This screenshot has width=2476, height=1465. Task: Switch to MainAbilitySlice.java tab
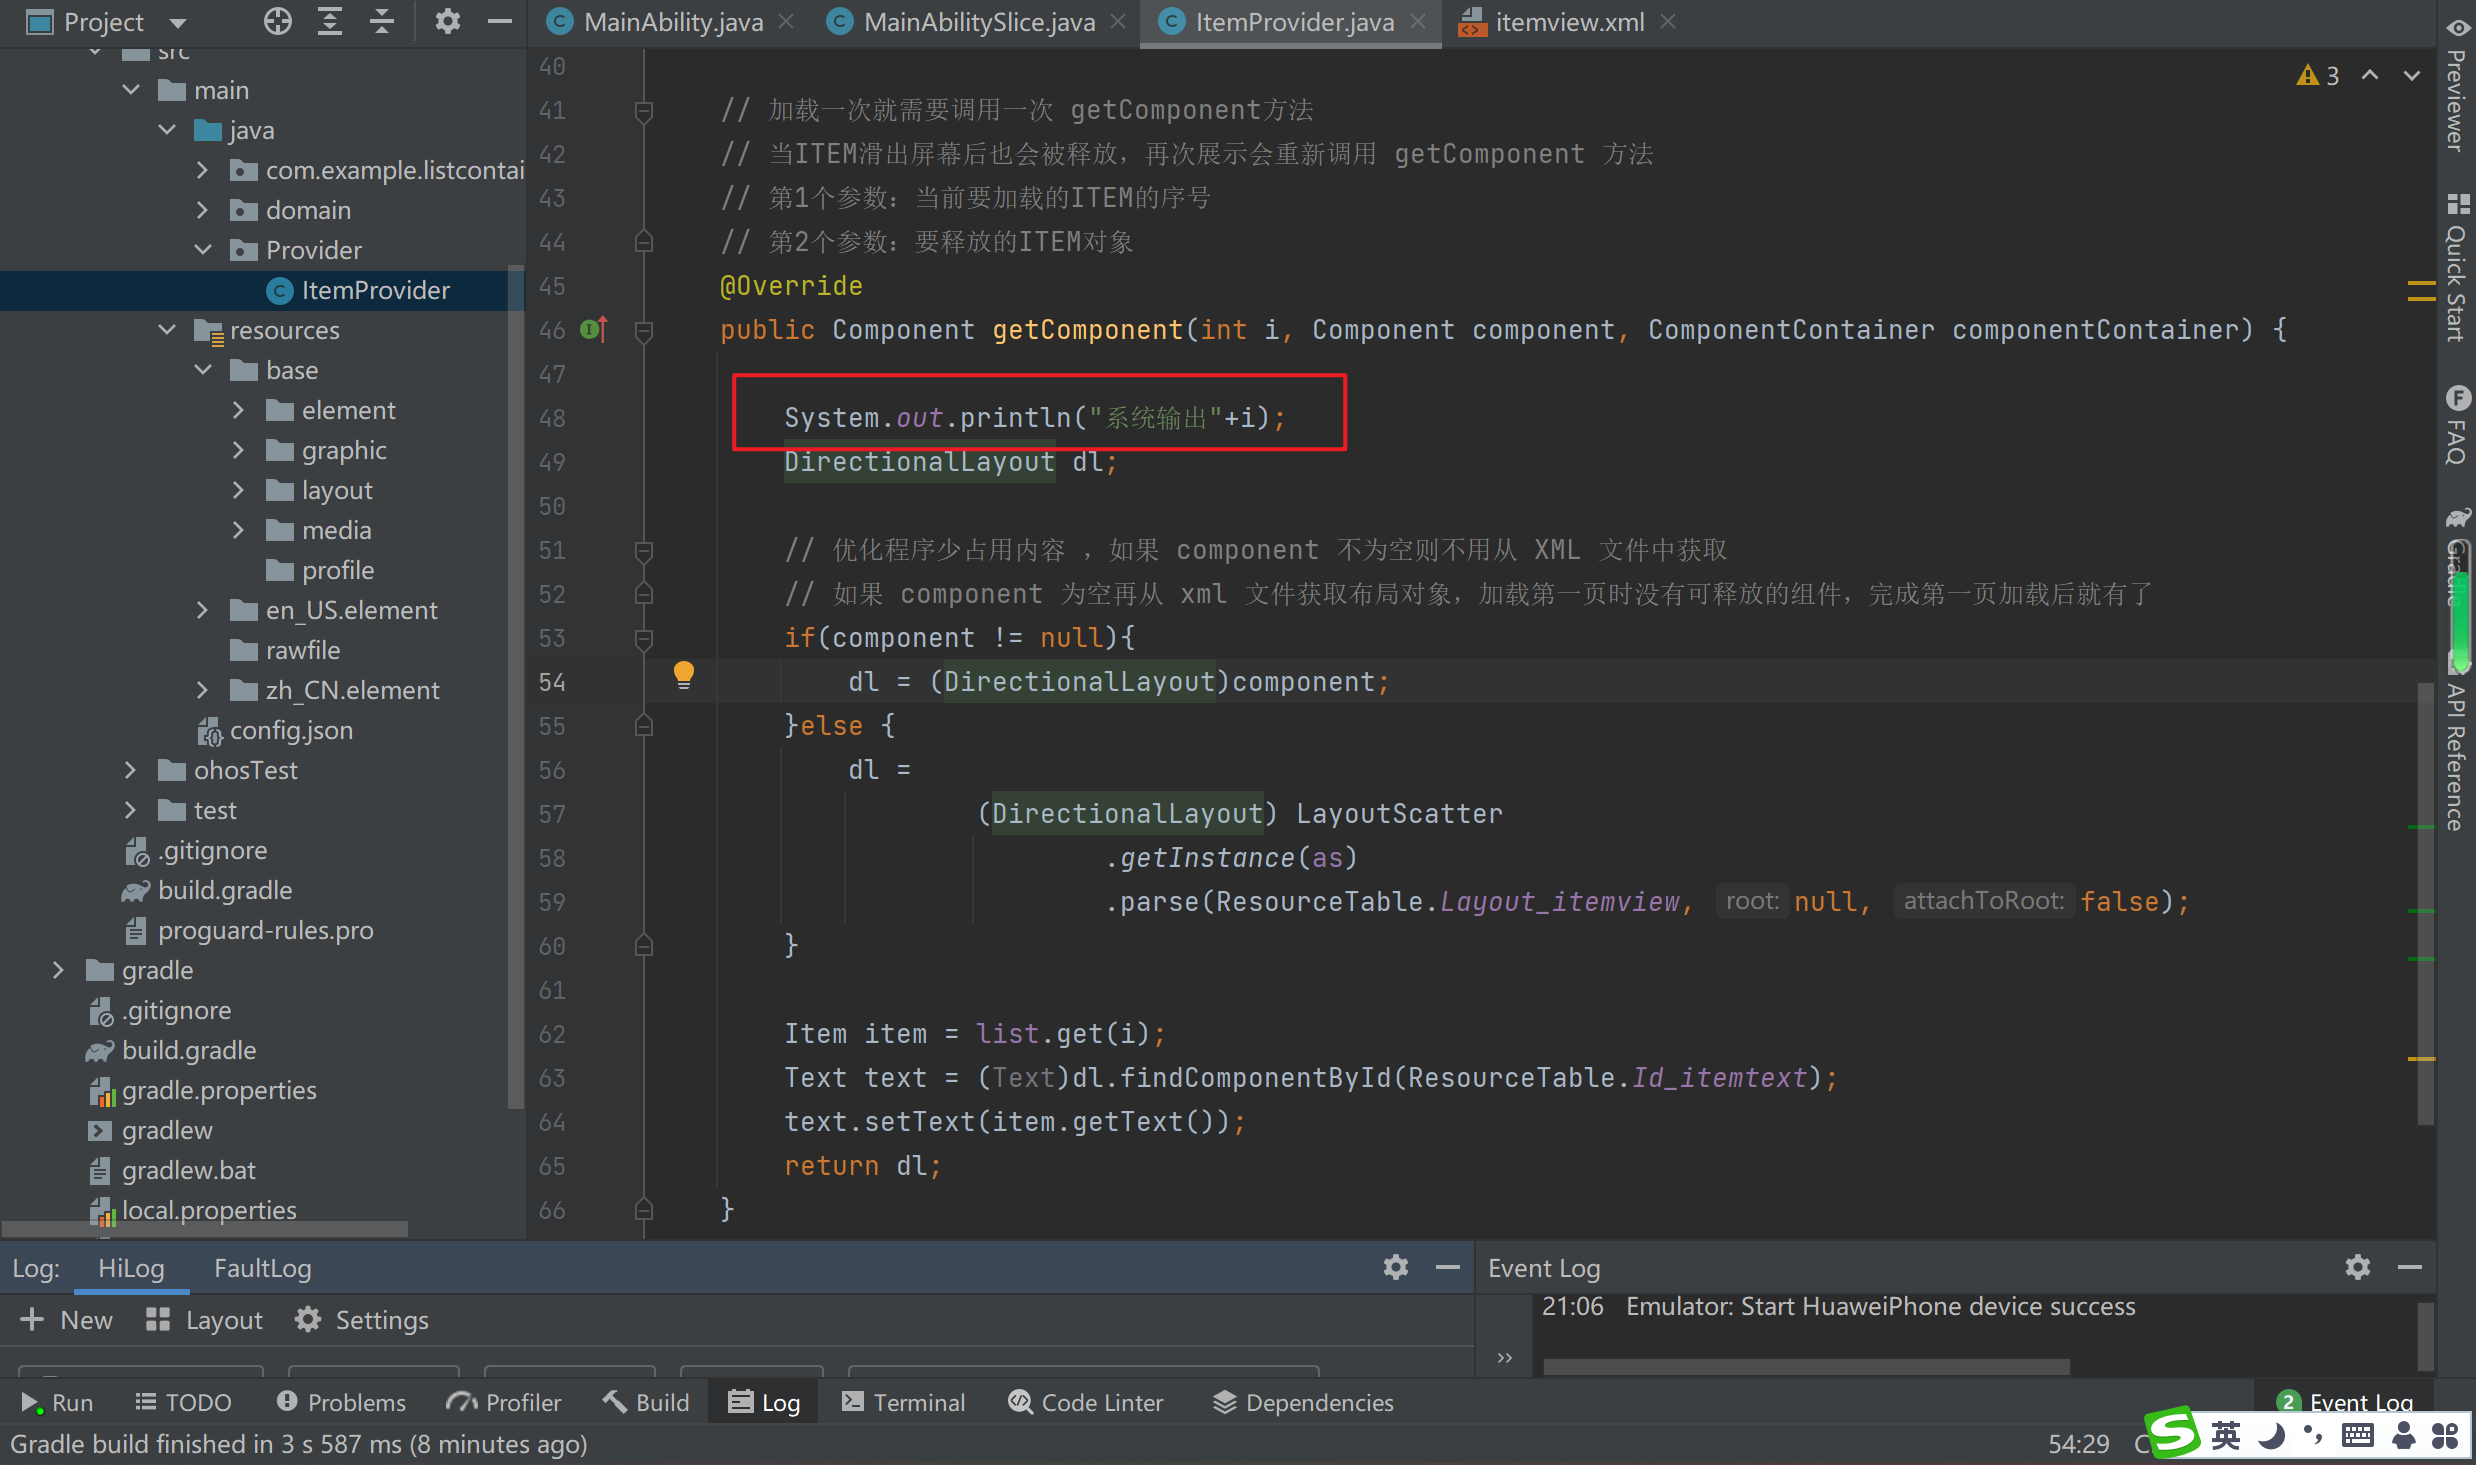pos(978,22)
